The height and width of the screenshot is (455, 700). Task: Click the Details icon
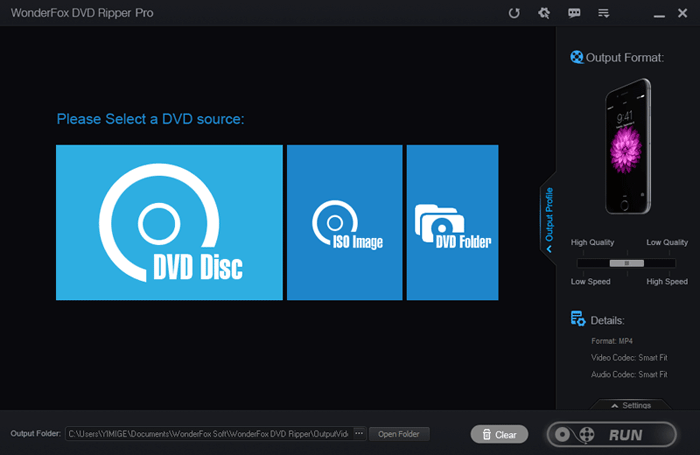coord(578,319)
